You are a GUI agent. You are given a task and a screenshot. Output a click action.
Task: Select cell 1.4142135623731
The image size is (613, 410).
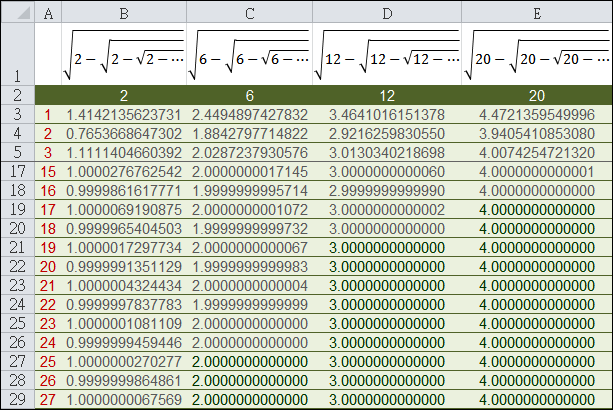(124, 115)
